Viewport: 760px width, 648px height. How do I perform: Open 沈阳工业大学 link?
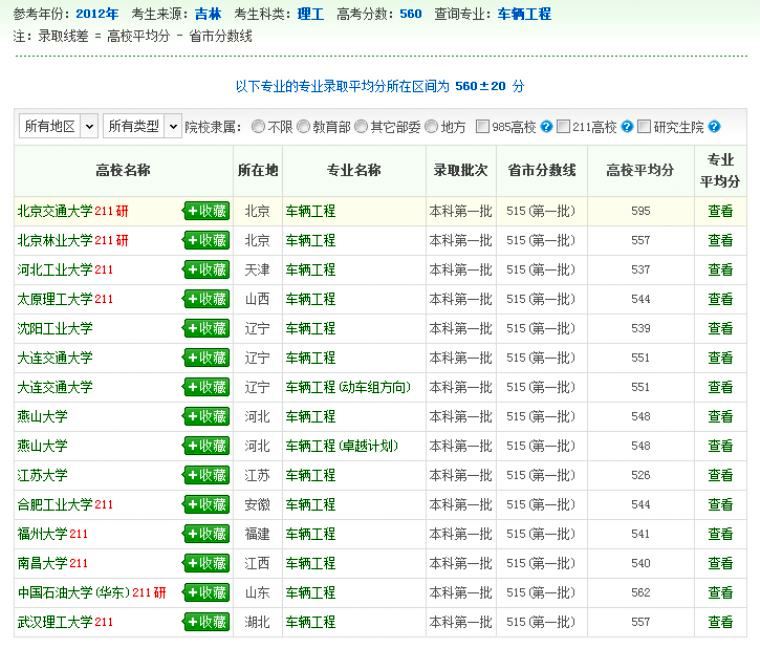coord(55,329)
